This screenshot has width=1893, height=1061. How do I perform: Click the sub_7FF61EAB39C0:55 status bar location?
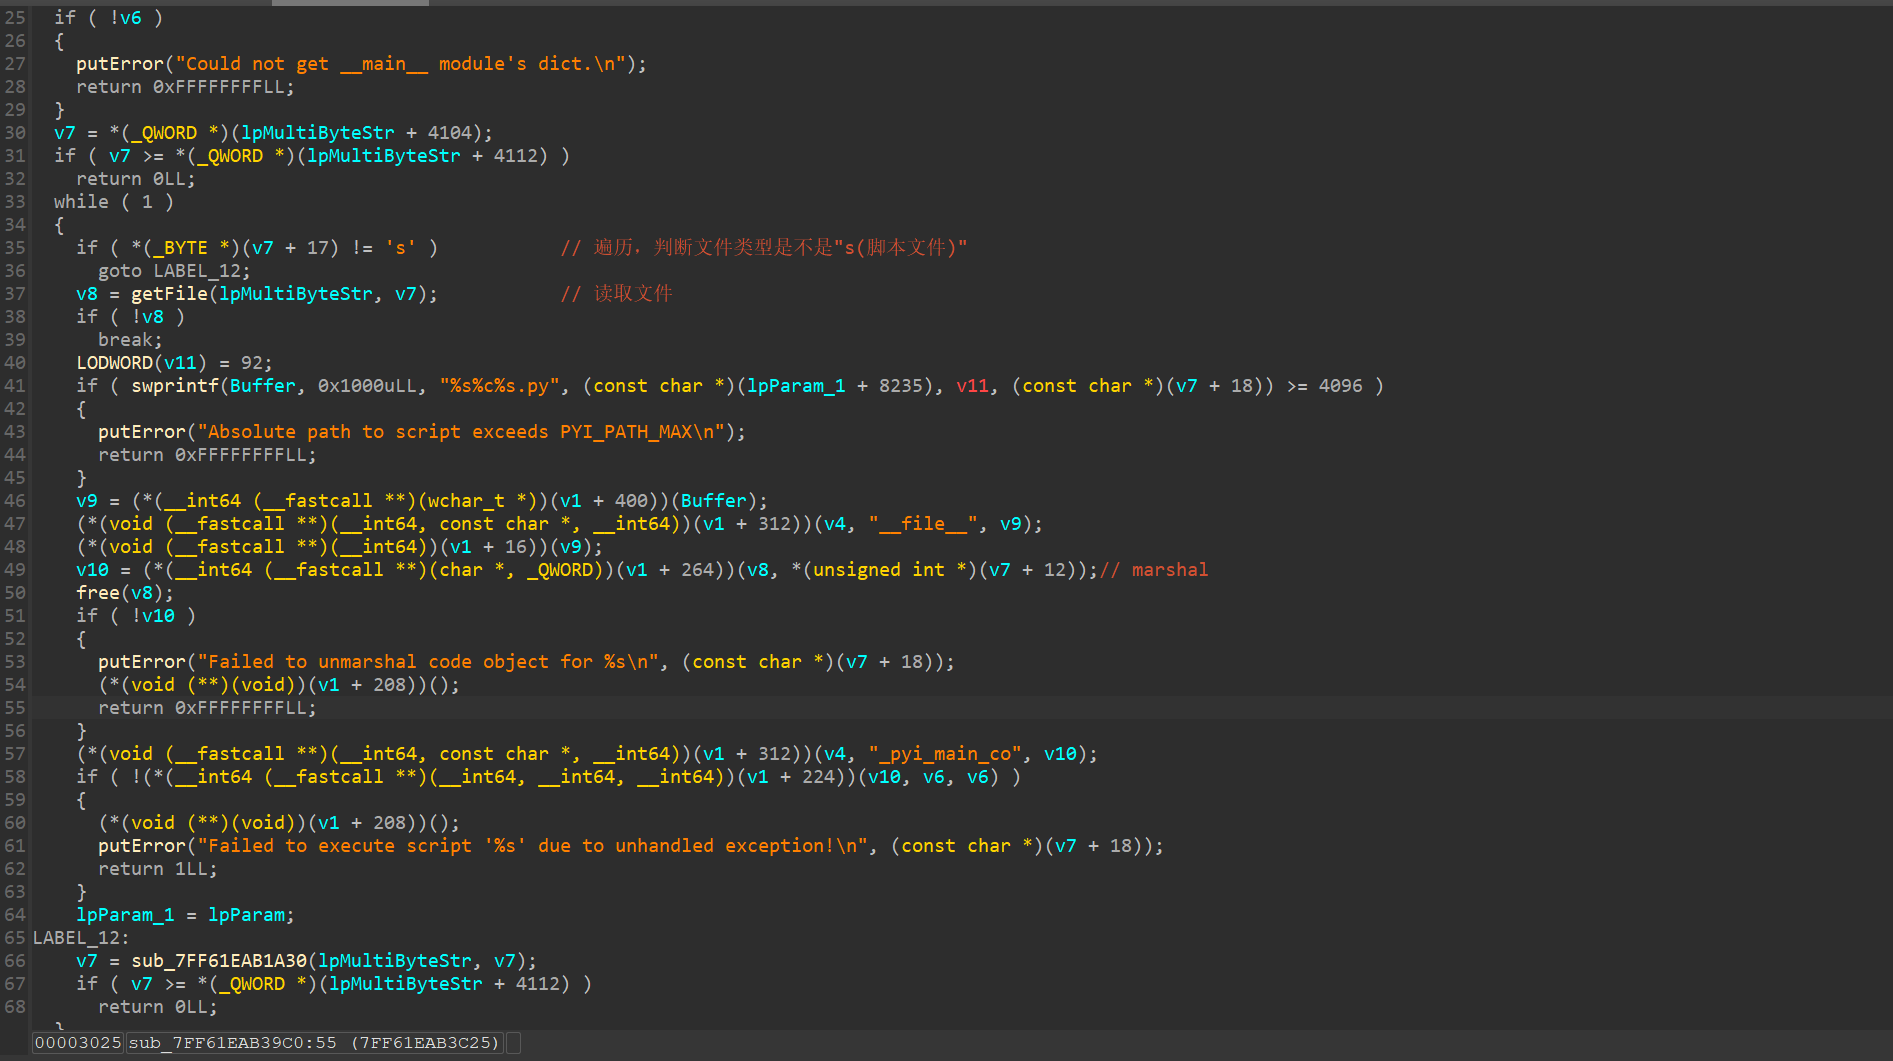[x=232, y=1043]
